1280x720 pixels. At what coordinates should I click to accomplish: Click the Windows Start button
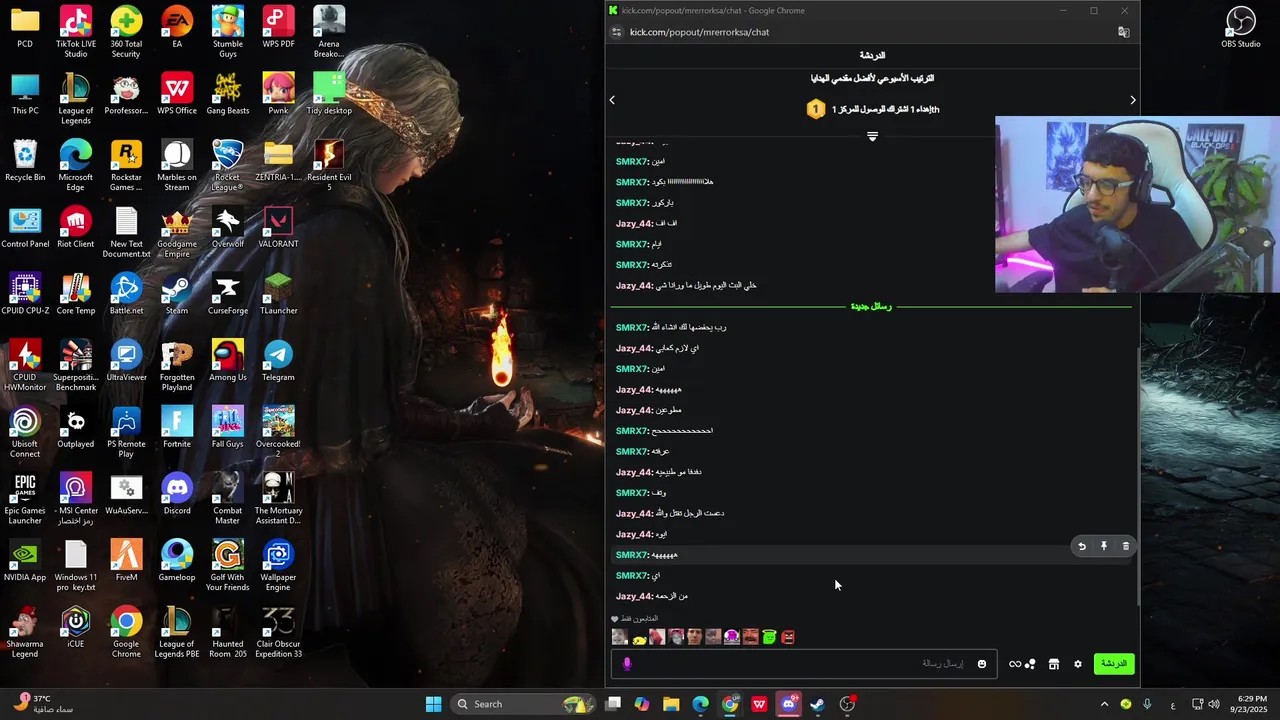click(433, 704)
